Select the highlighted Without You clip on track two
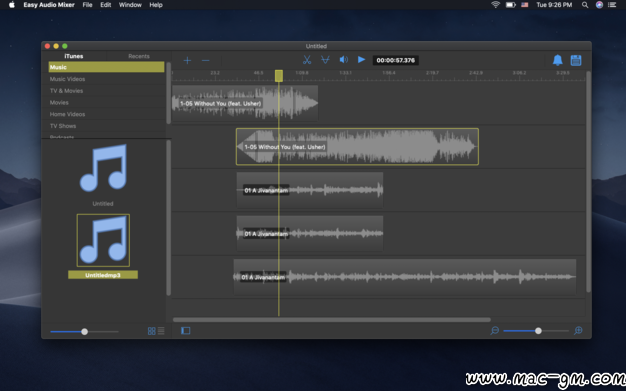The image size is (626, 391). [357, 147]
